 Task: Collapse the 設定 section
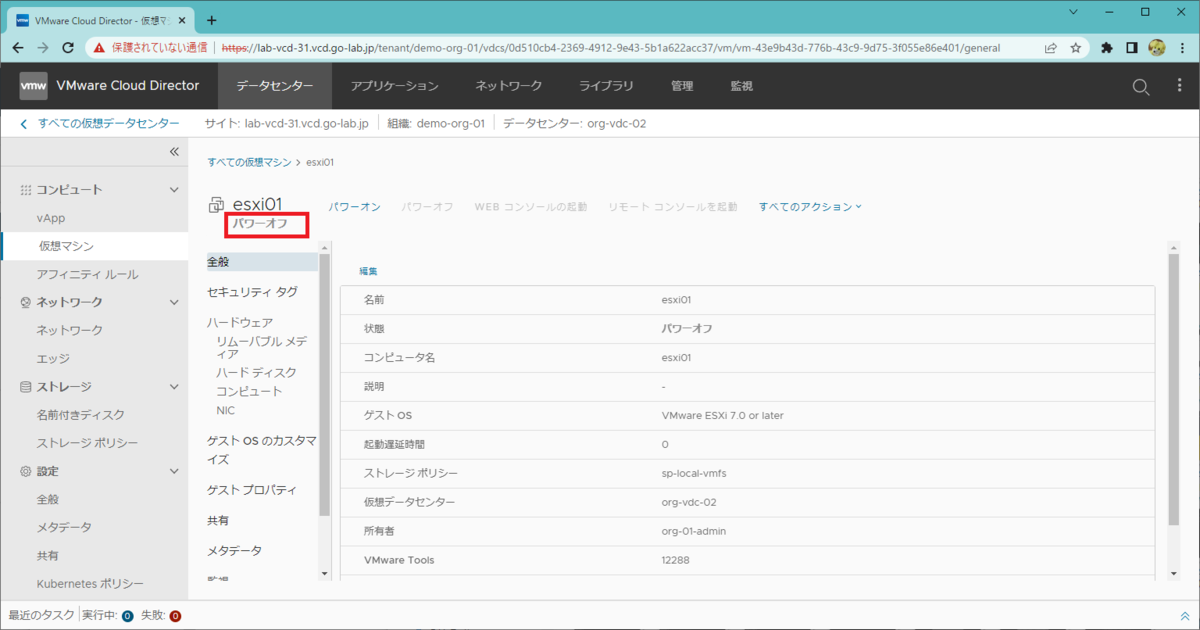(x=174, y=471)
